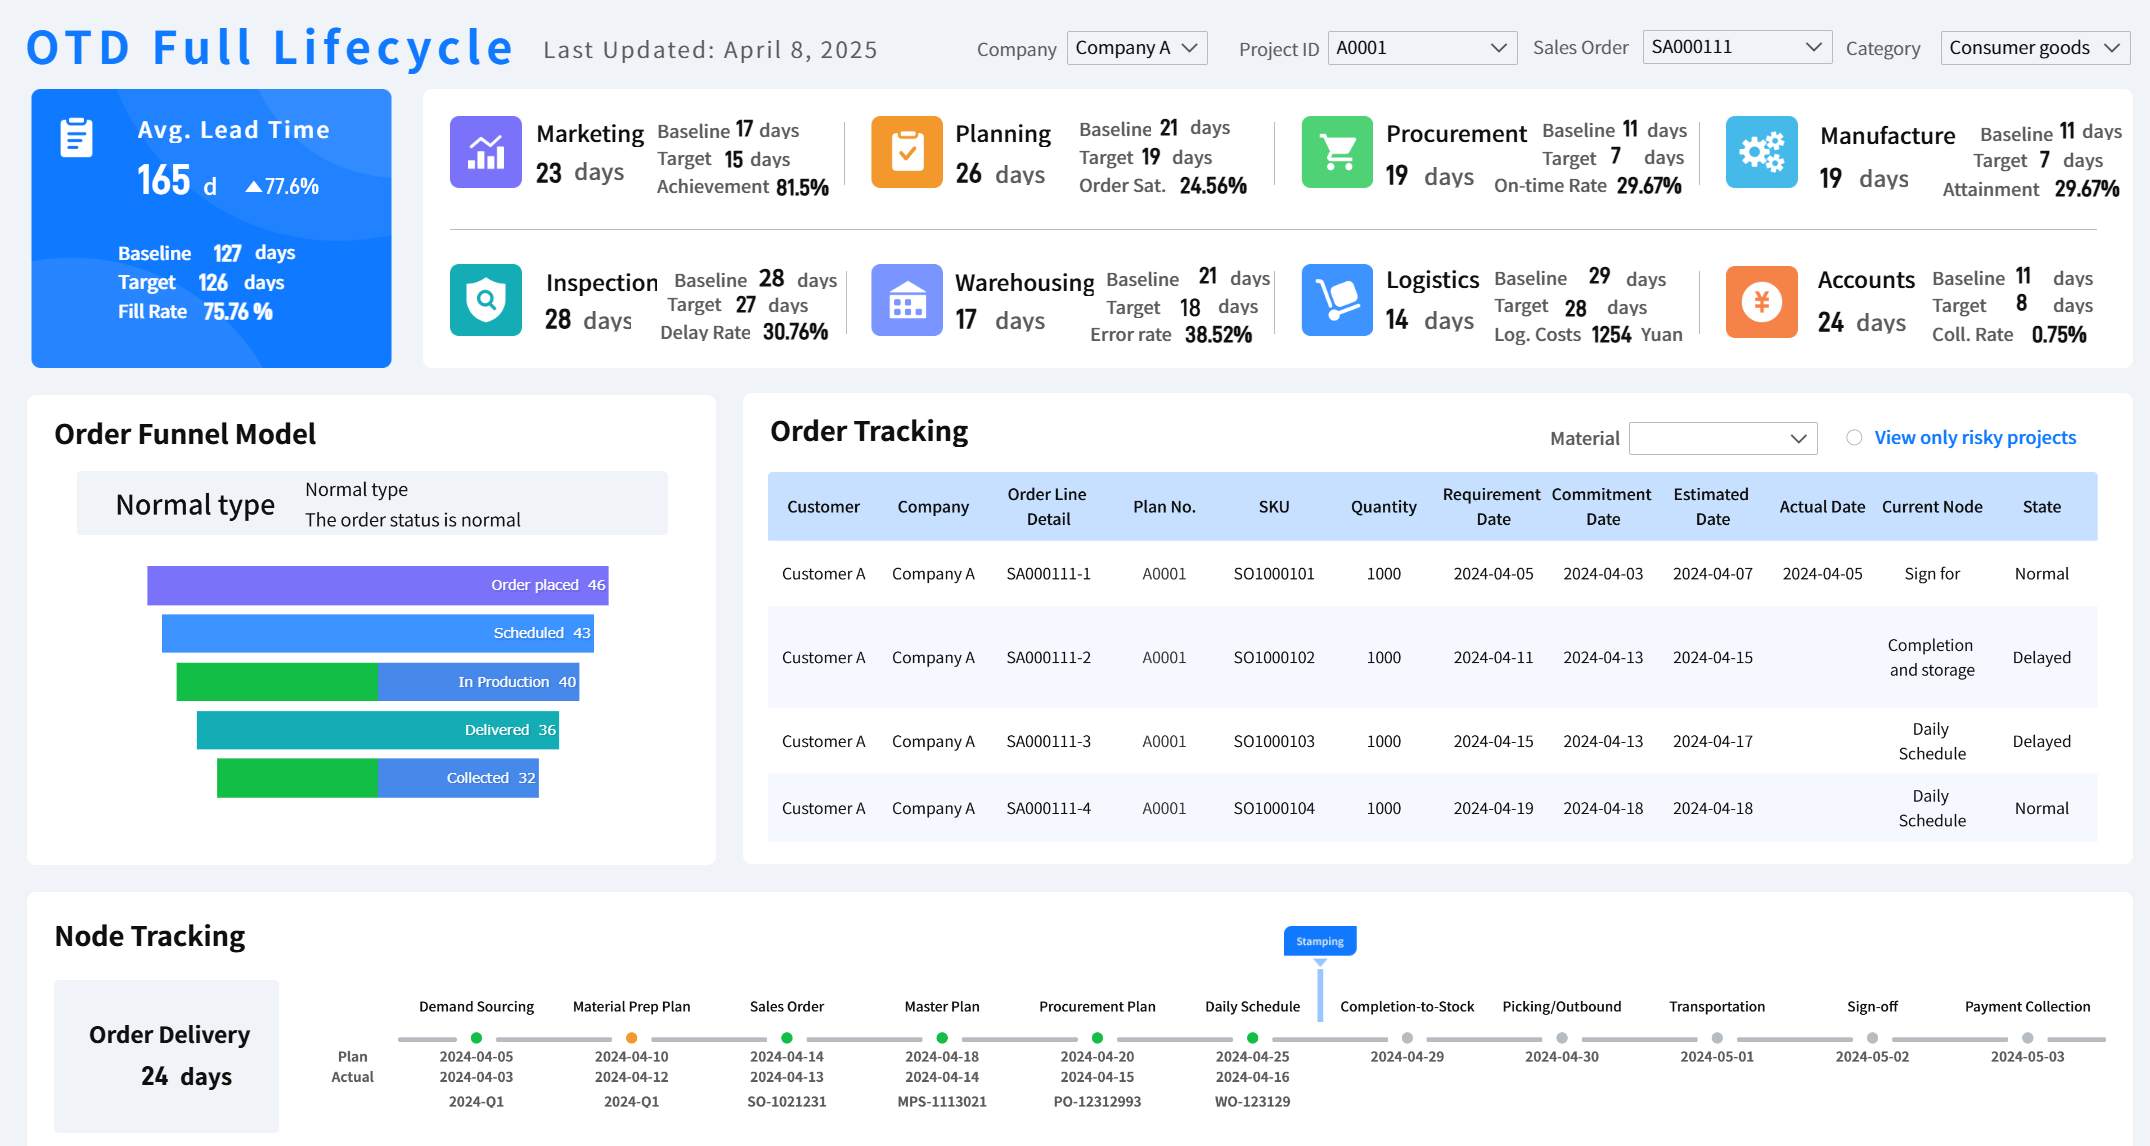Click the Order Funnel Model heading
The image size is (2150, 1146).
coord(184,434)
